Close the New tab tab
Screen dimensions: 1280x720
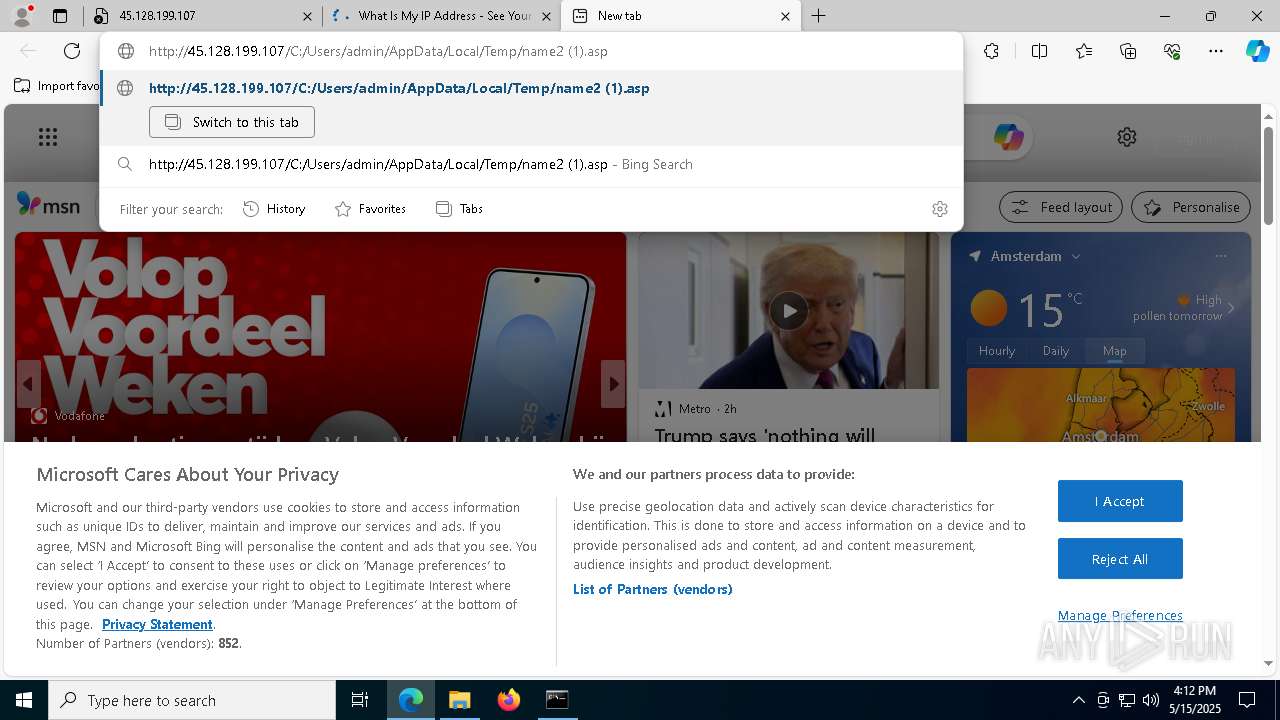(x=785, y=16)
